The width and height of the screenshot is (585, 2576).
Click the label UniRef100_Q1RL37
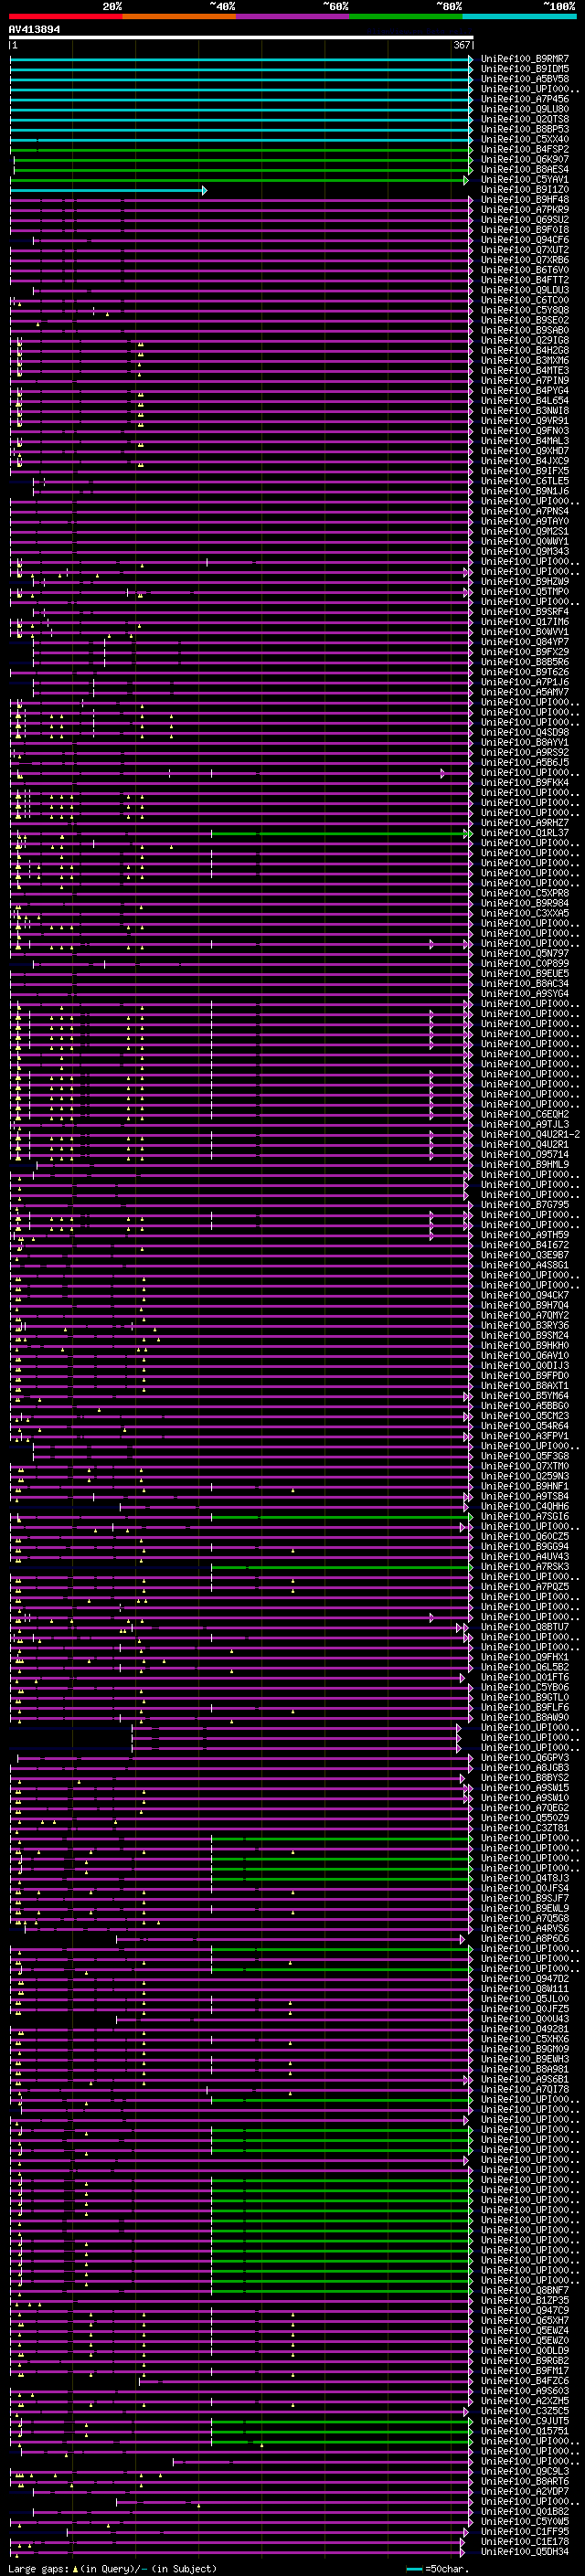coord(525,833)
